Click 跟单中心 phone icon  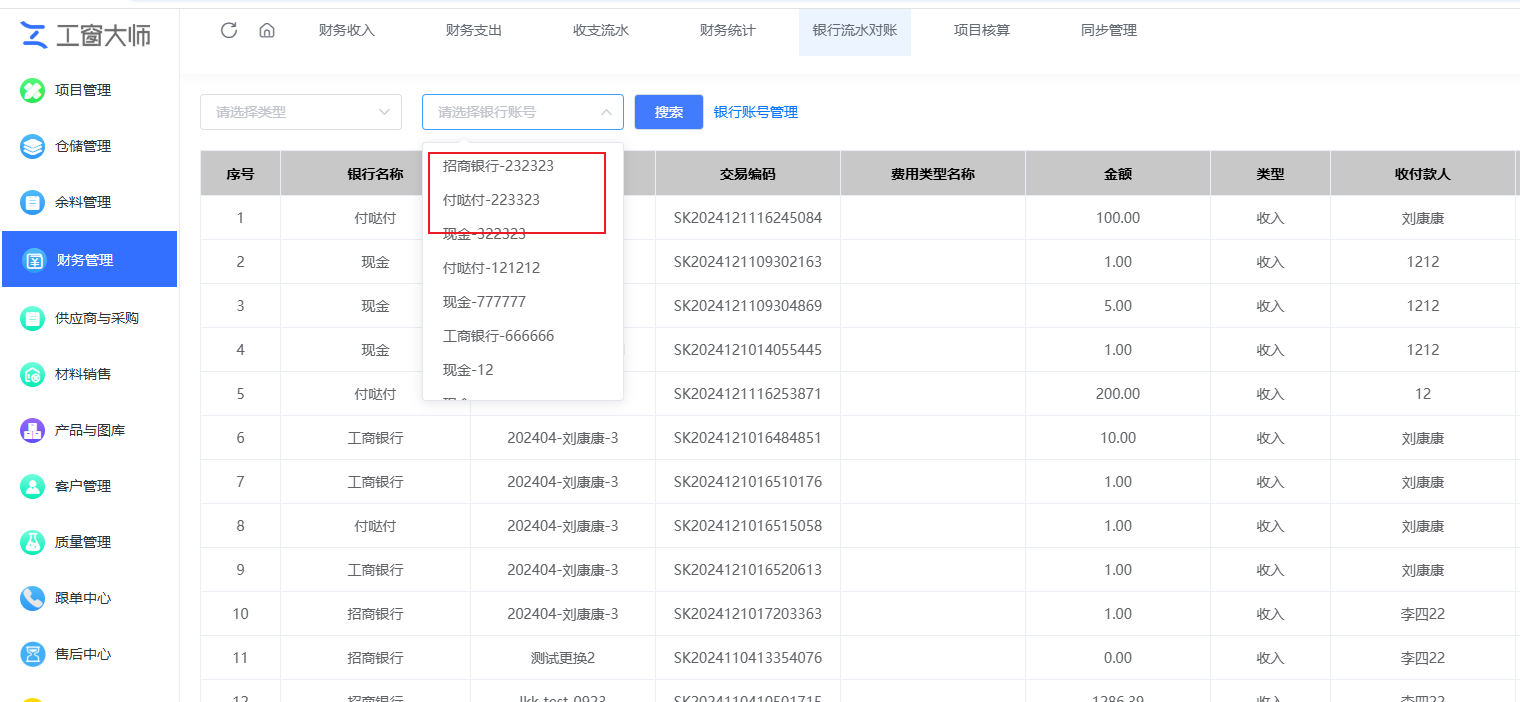click(33, 598)
